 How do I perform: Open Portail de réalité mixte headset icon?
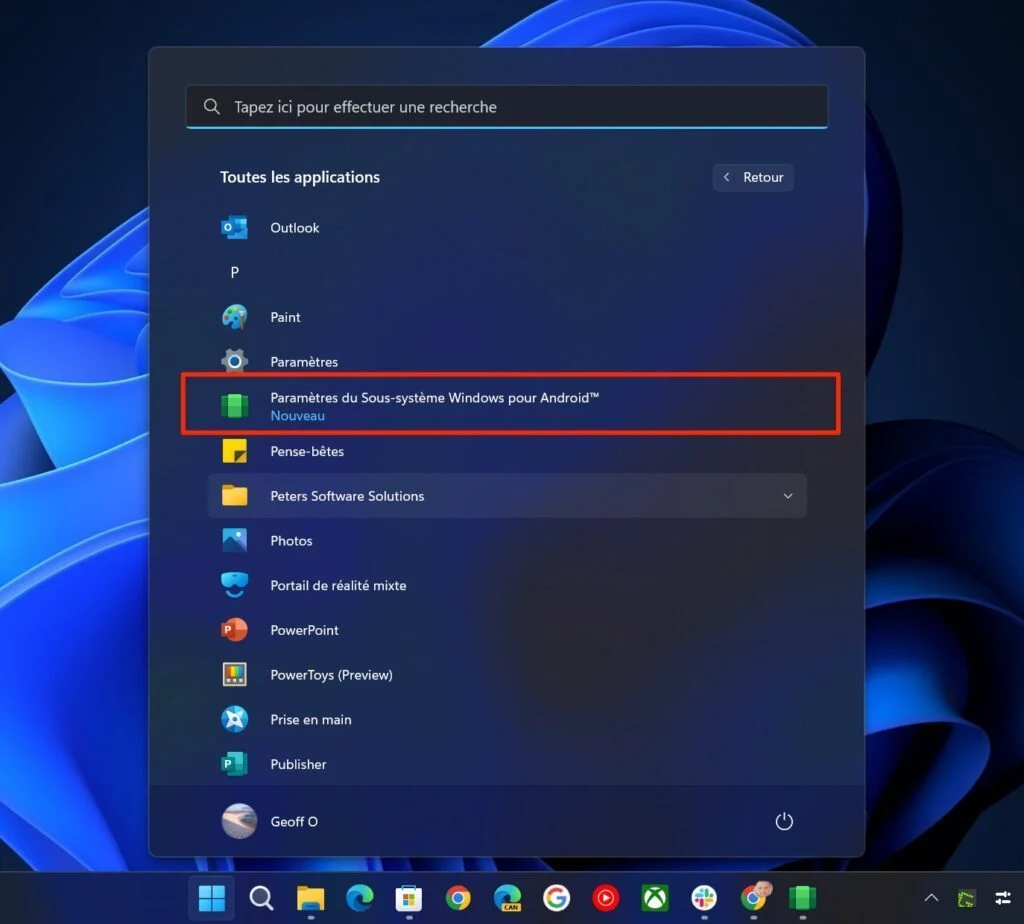[x=234, y=584]
